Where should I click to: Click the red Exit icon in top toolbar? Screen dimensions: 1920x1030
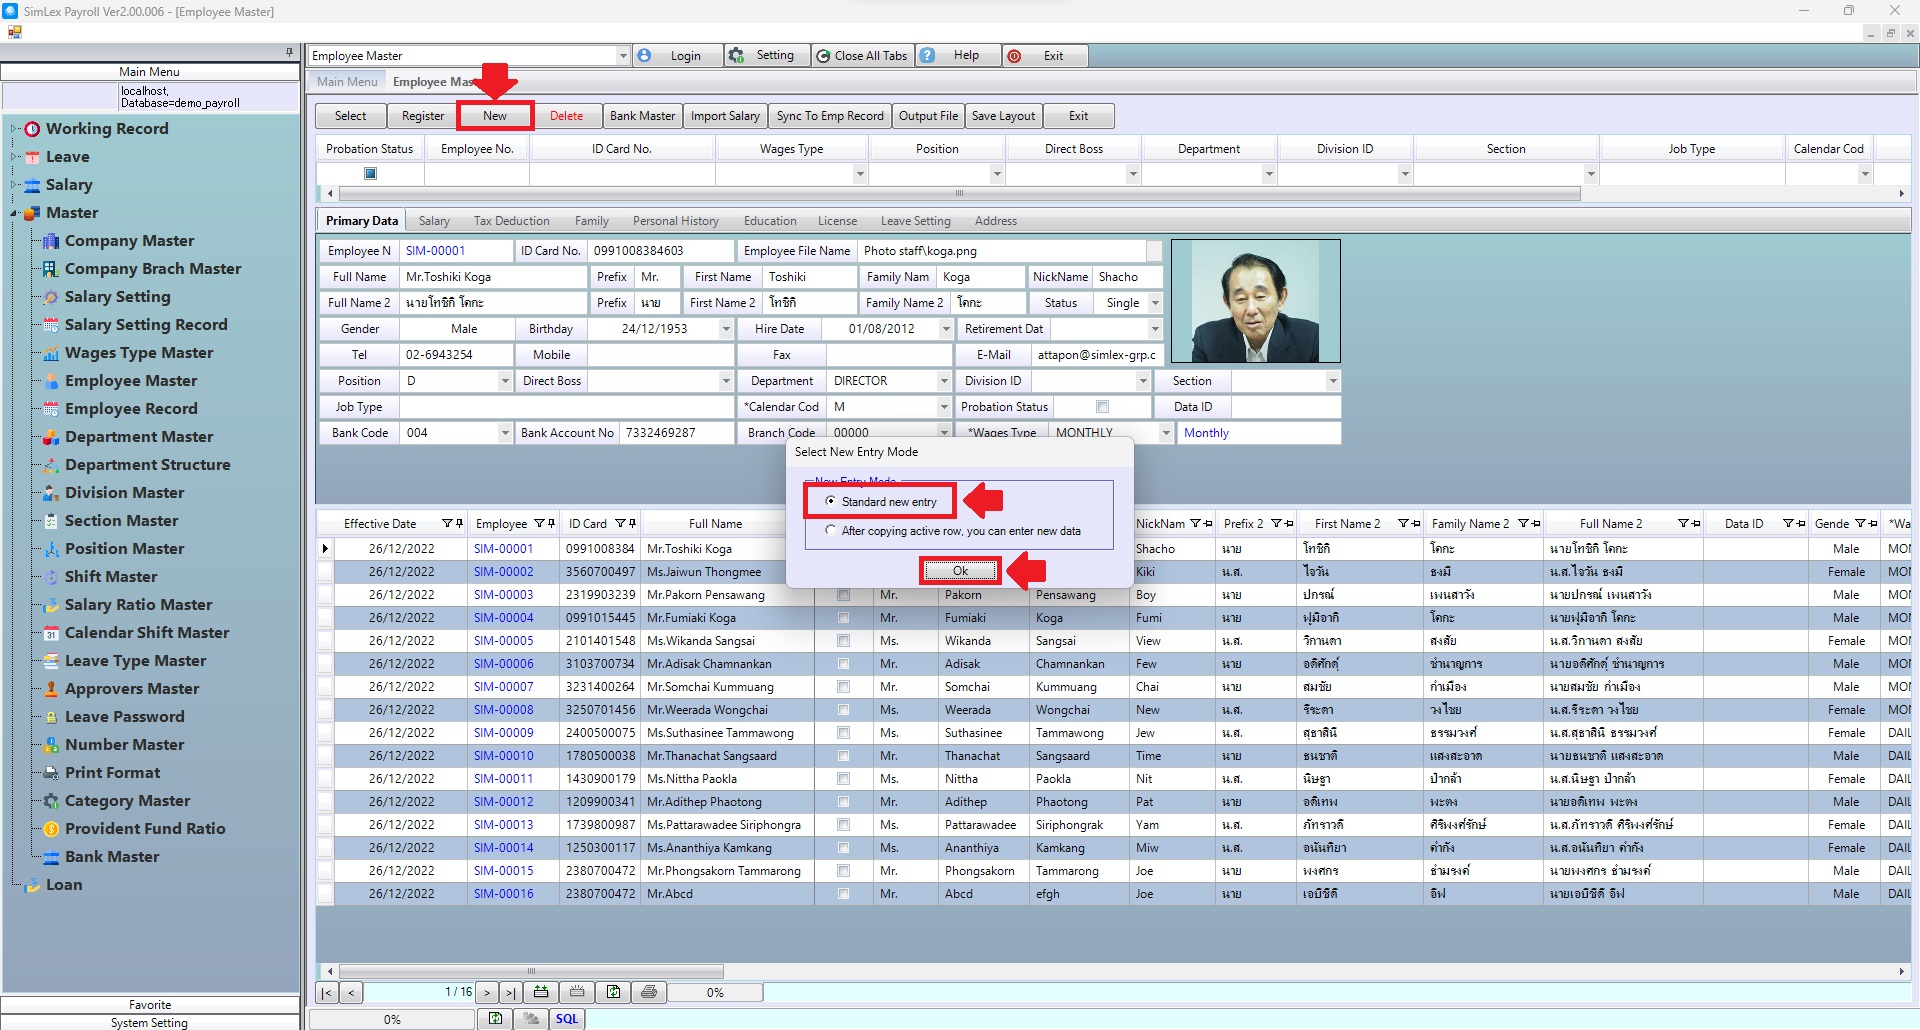[1015, 56]
